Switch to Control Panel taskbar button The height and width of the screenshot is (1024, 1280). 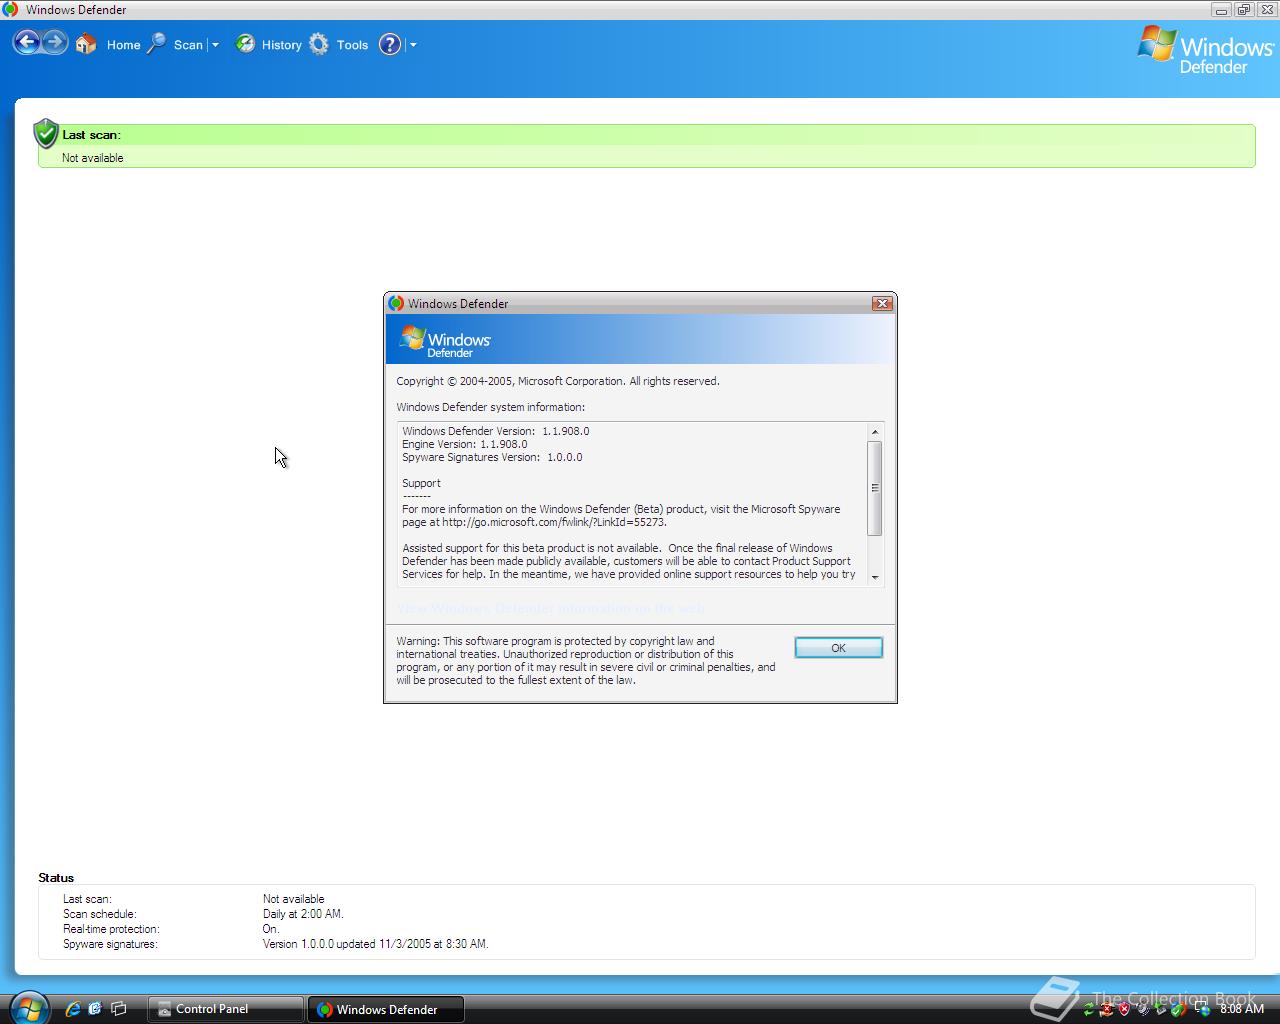click(225, 1009)
